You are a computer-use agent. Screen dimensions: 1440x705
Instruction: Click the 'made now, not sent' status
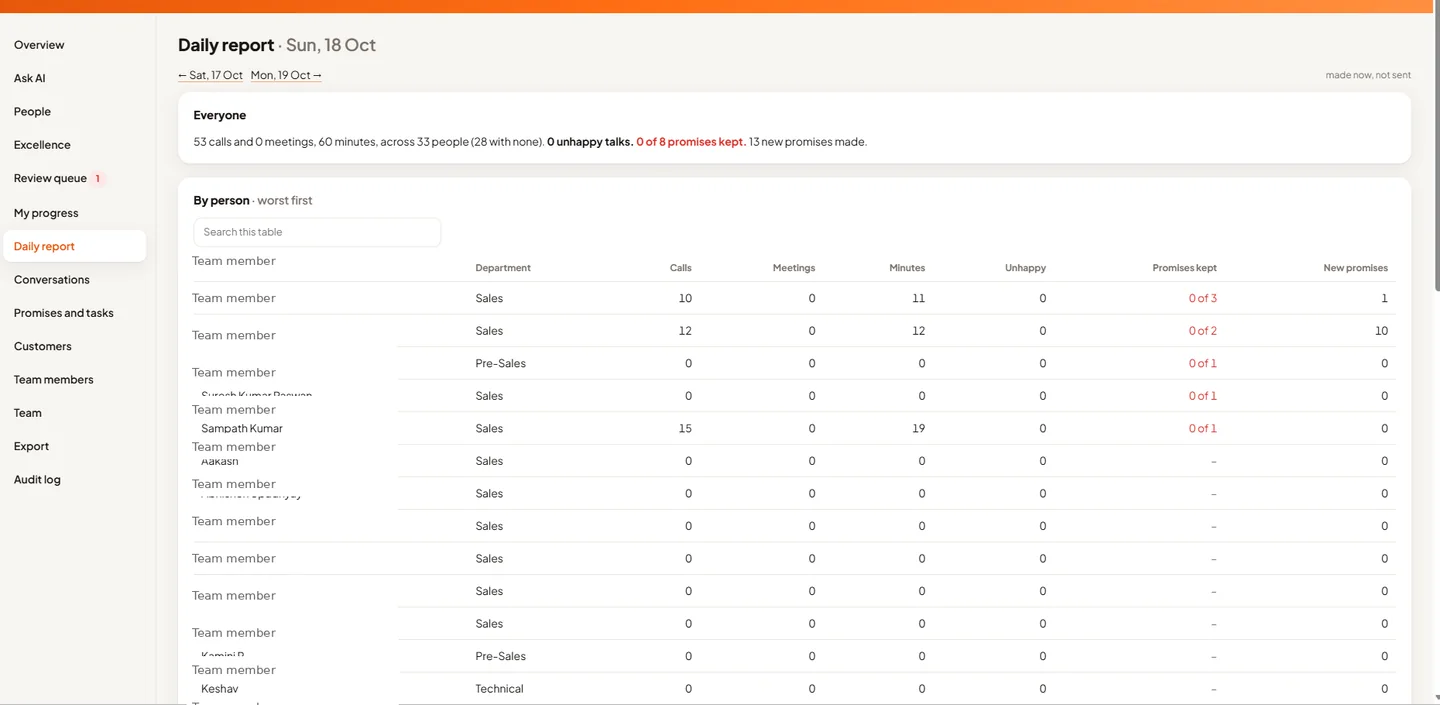pos(1368,75)
